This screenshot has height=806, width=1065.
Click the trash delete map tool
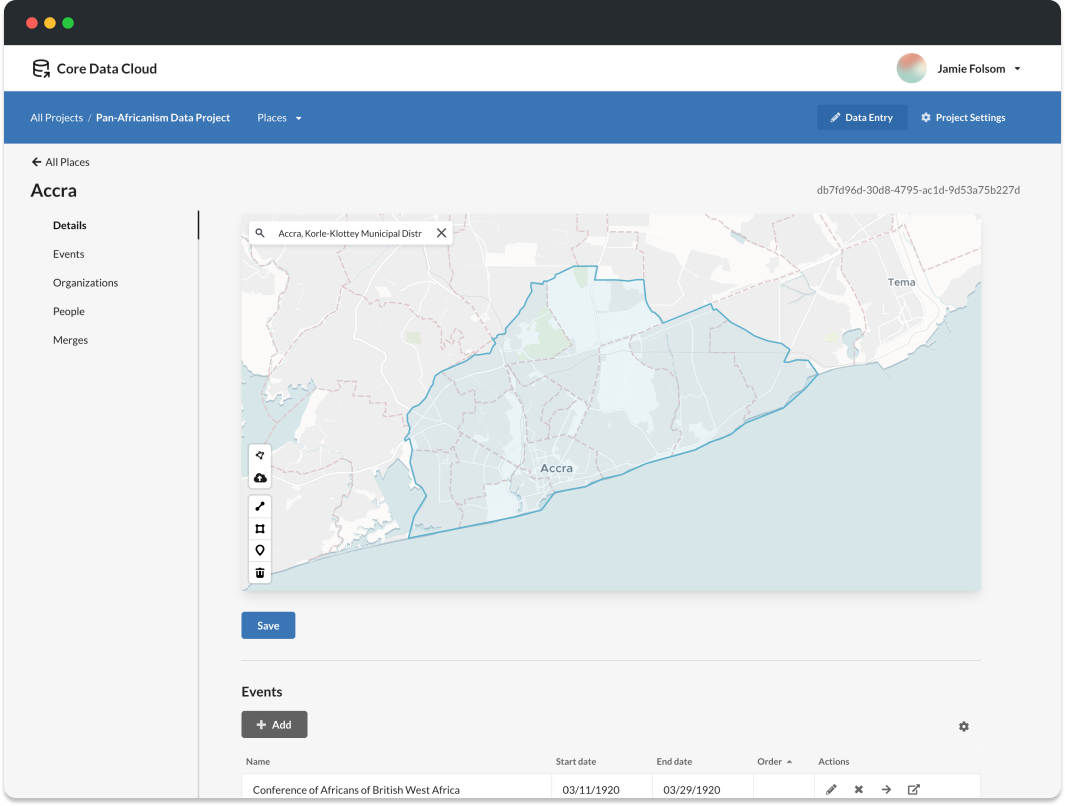260,572
